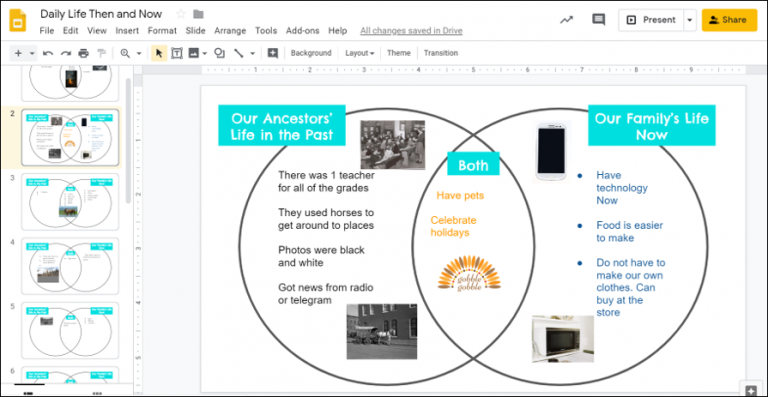
Task: Expand the insert image dropdown arrow
Action: pyautogui.click(x=205, y=53)
